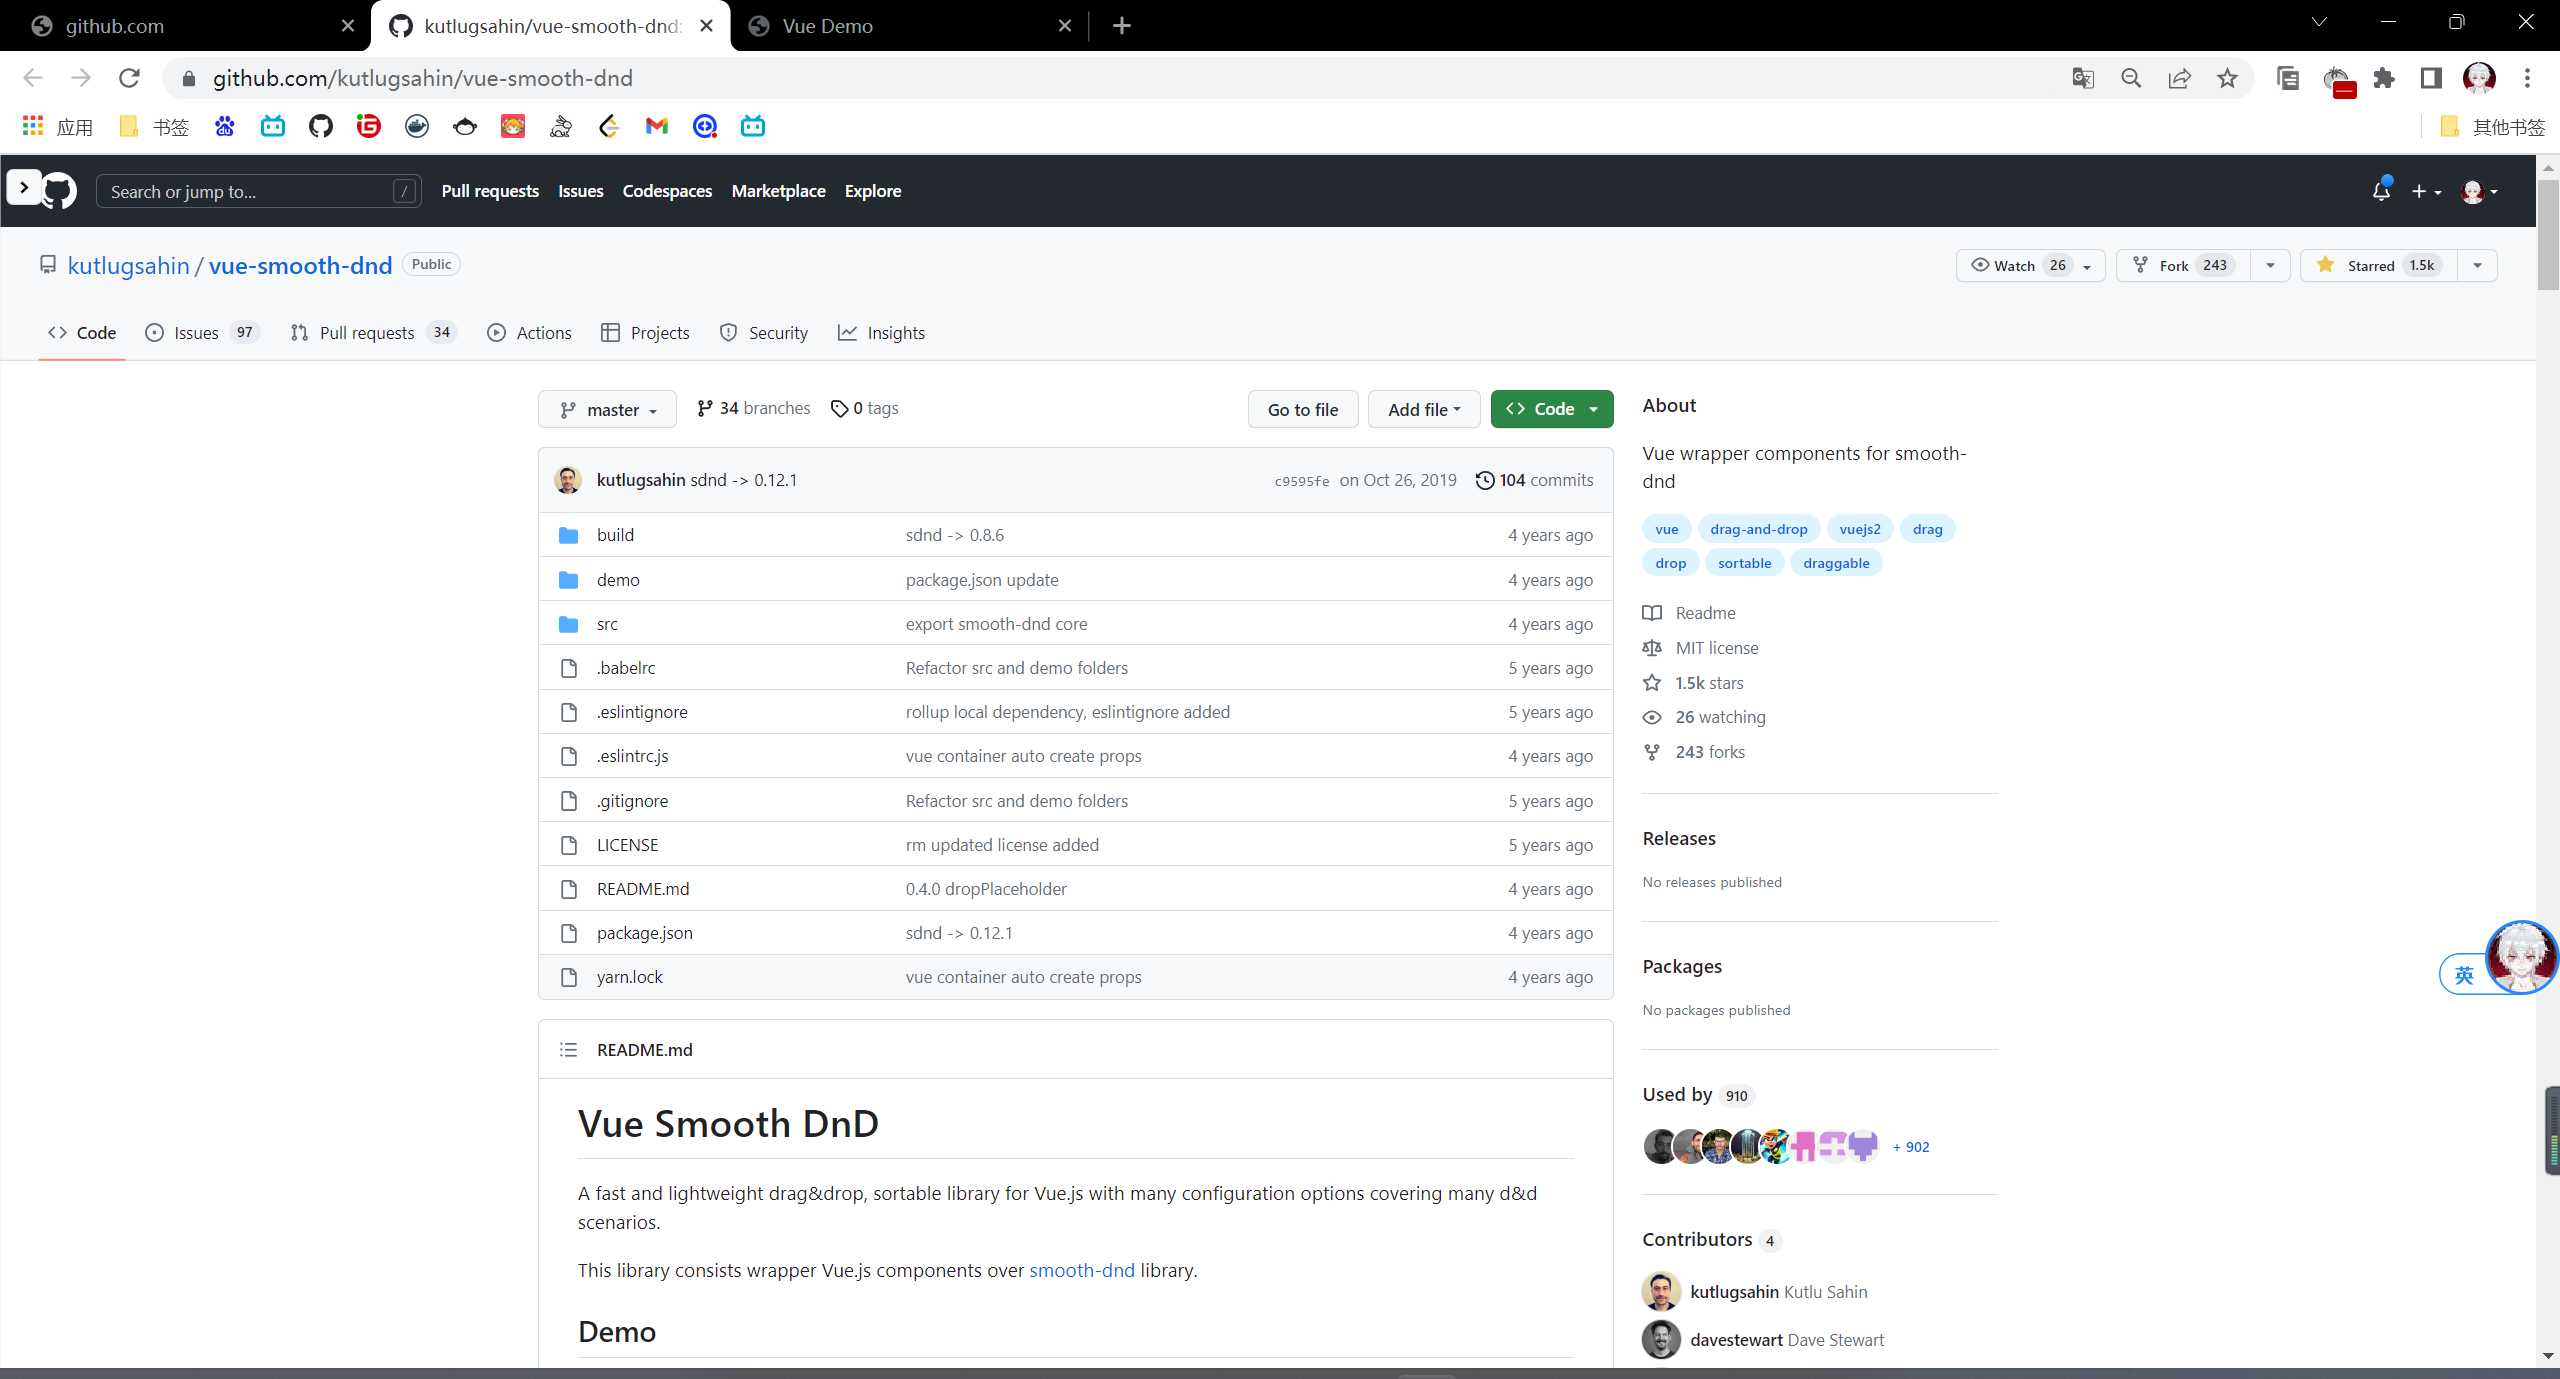Click the Google Translate icon in the address bar

coord(2083,78)
